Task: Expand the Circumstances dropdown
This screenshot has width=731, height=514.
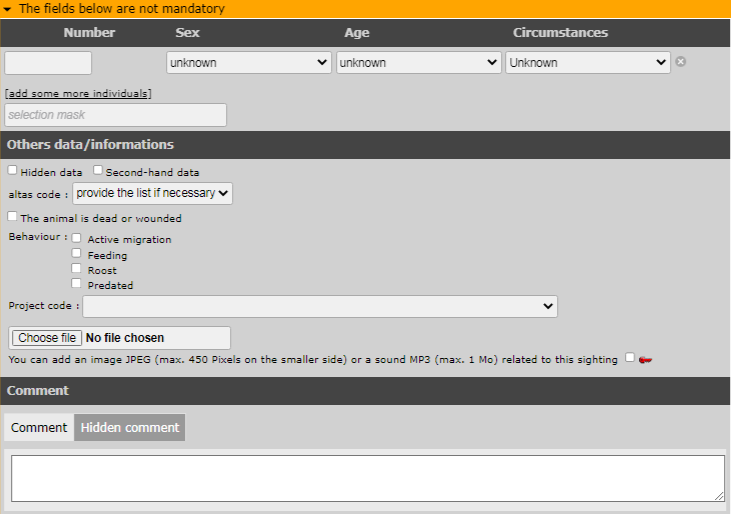Action: (587, 62)
